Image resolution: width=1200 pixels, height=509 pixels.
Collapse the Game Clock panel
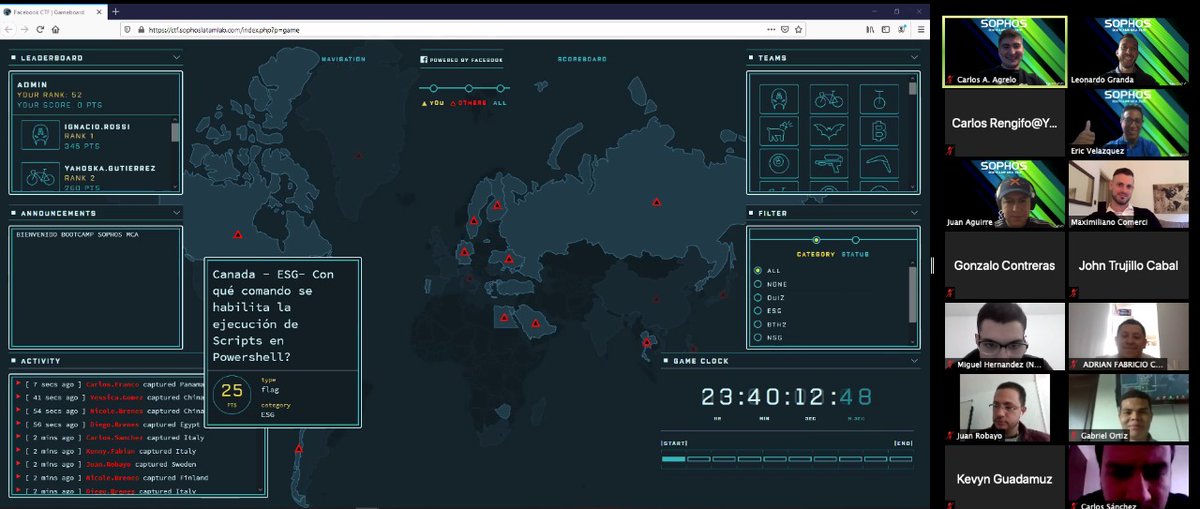pos(914,360)
